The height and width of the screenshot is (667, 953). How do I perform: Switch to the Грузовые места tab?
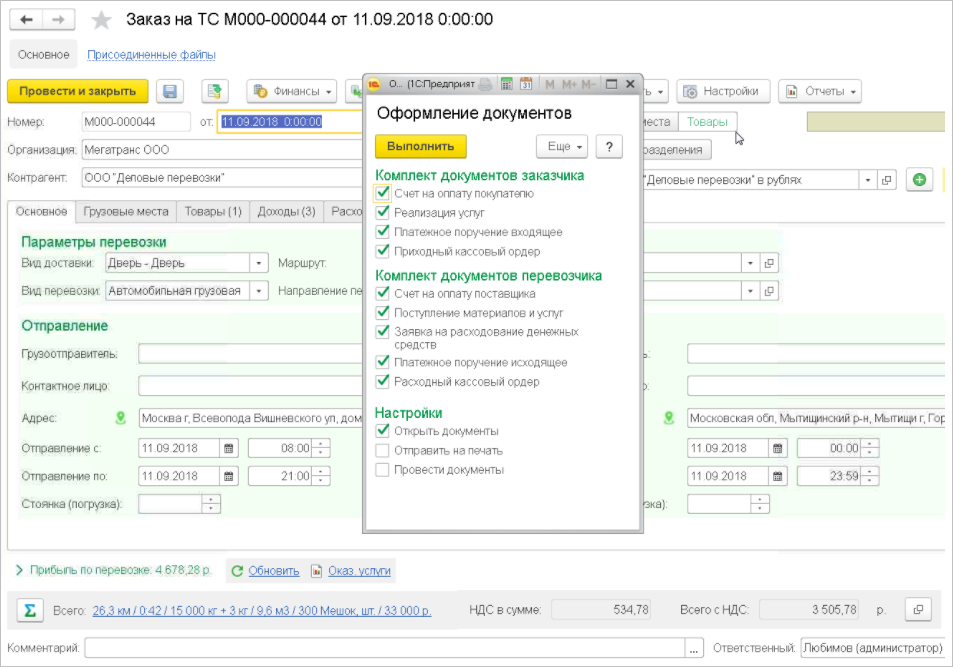click(x=126, y=212)
